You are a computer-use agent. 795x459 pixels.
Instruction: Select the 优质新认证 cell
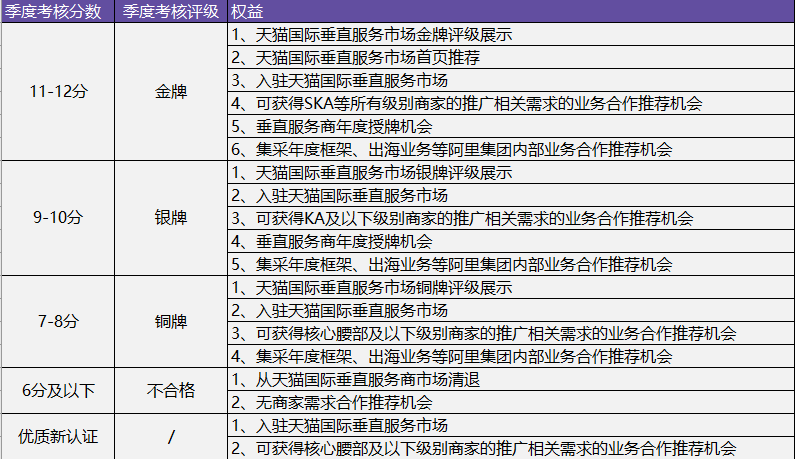58,437
